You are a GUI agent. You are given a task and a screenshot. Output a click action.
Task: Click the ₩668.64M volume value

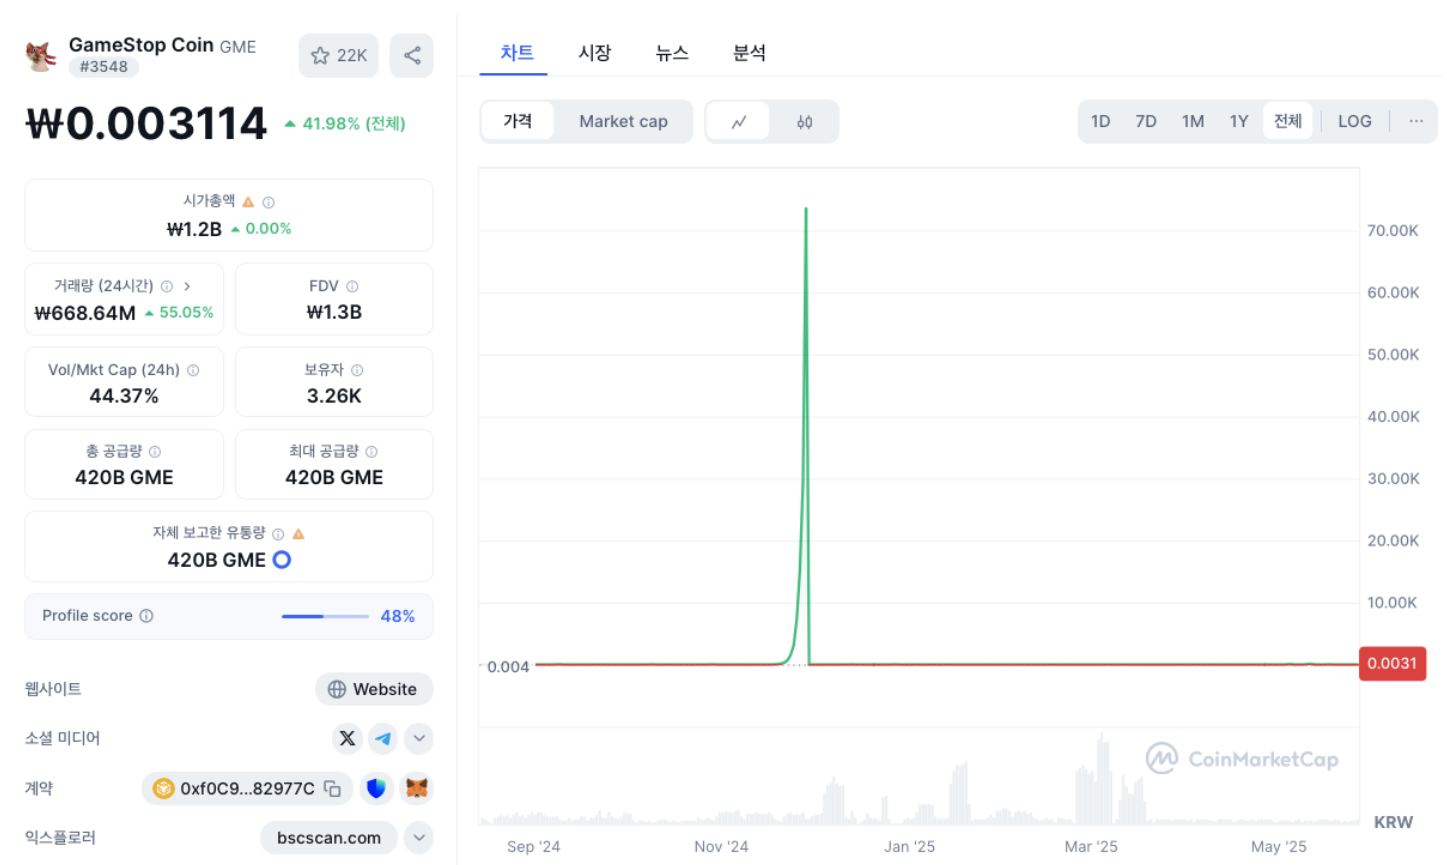click(x=85, y=313)
